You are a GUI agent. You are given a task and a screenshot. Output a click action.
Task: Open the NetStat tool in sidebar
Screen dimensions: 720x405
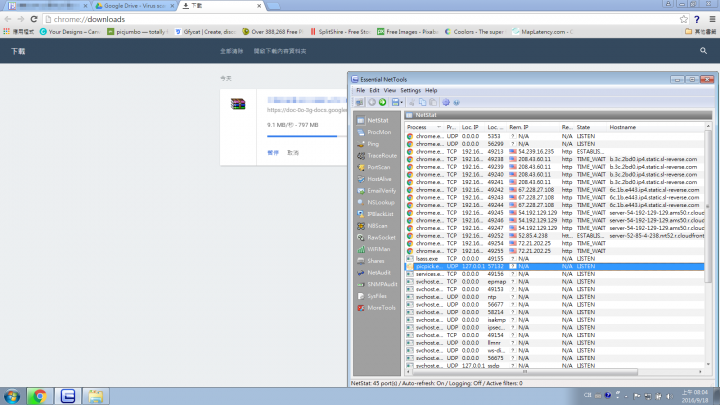click(373, 120)
